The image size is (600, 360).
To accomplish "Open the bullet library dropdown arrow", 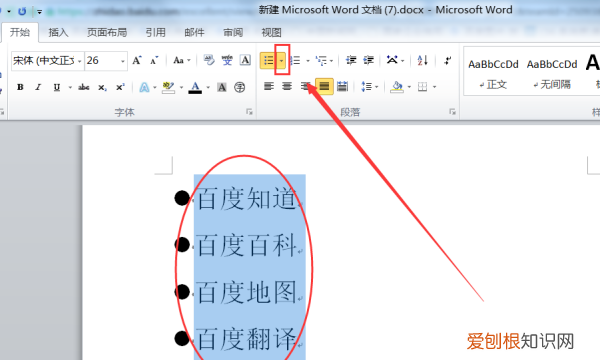I will pyautogui.click(x=282, y=60).
